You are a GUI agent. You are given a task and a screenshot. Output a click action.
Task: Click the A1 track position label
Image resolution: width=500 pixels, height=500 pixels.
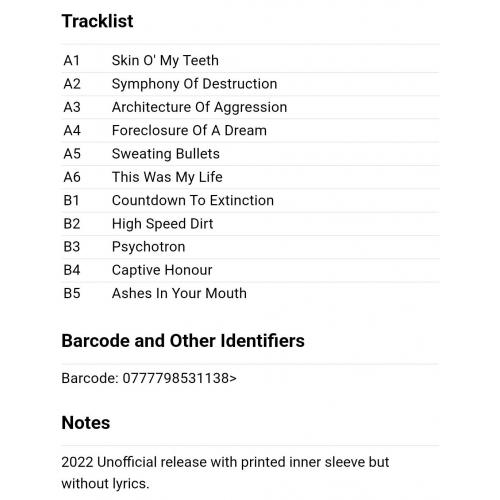pyautogui.click(x=72, y=61)
